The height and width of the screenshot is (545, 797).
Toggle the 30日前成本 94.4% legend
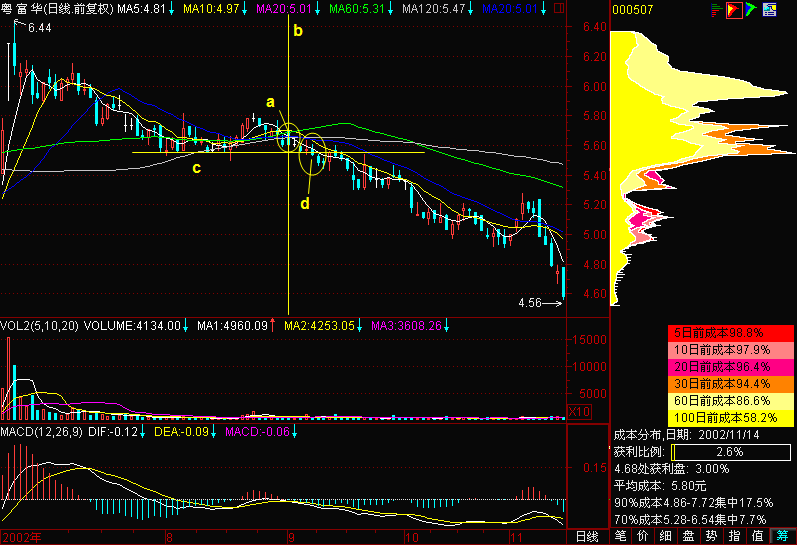[730, 384]
